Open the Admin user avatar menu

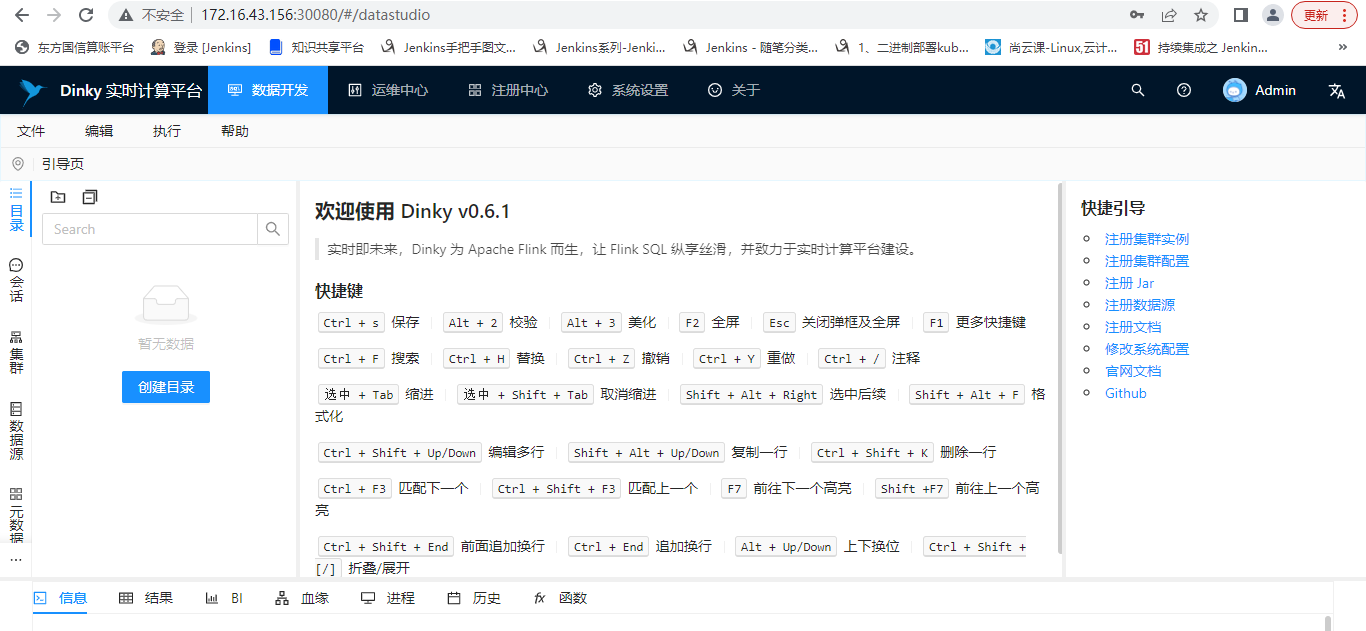1260,90
